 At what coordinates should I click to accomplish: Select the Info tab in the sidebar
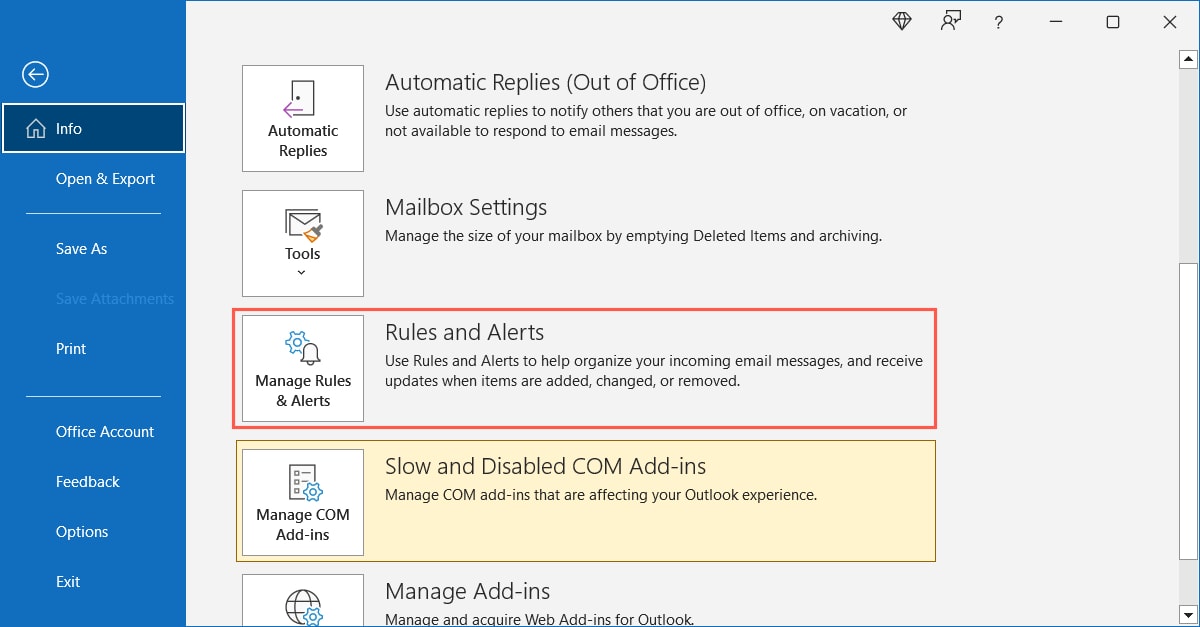(69, 128)
